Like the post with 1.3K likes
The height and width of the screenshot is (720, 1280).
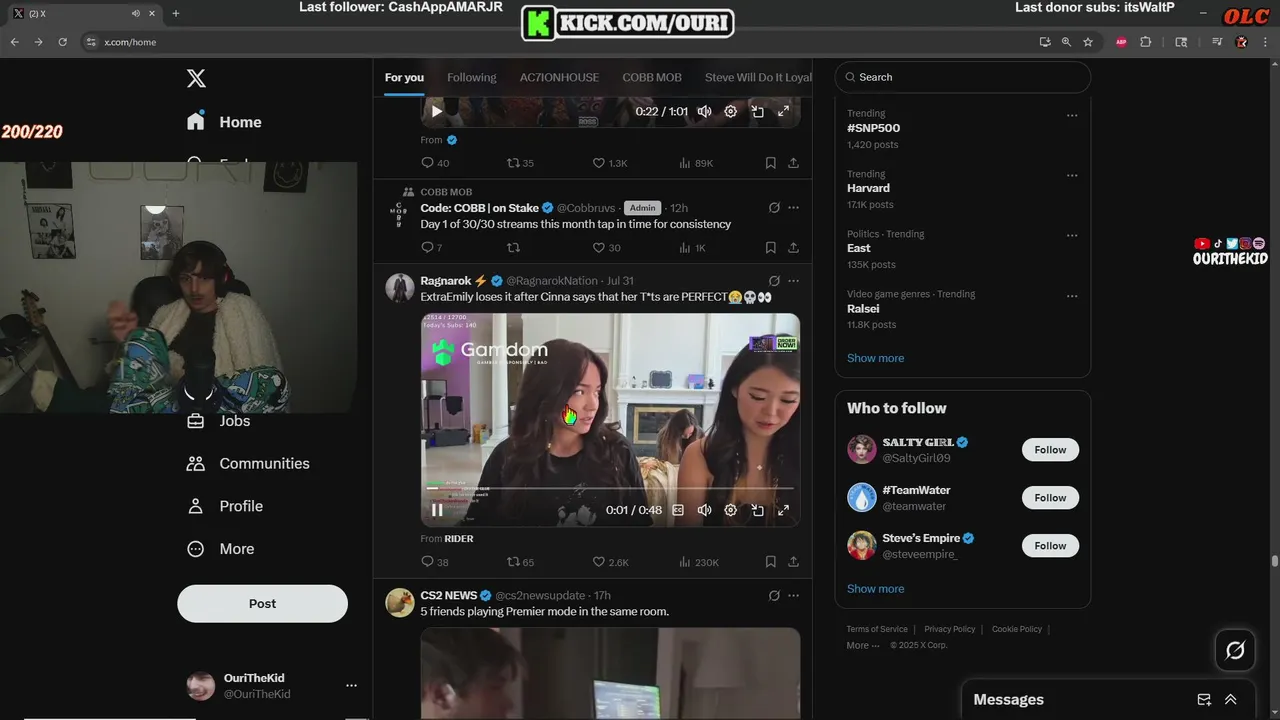610,163
